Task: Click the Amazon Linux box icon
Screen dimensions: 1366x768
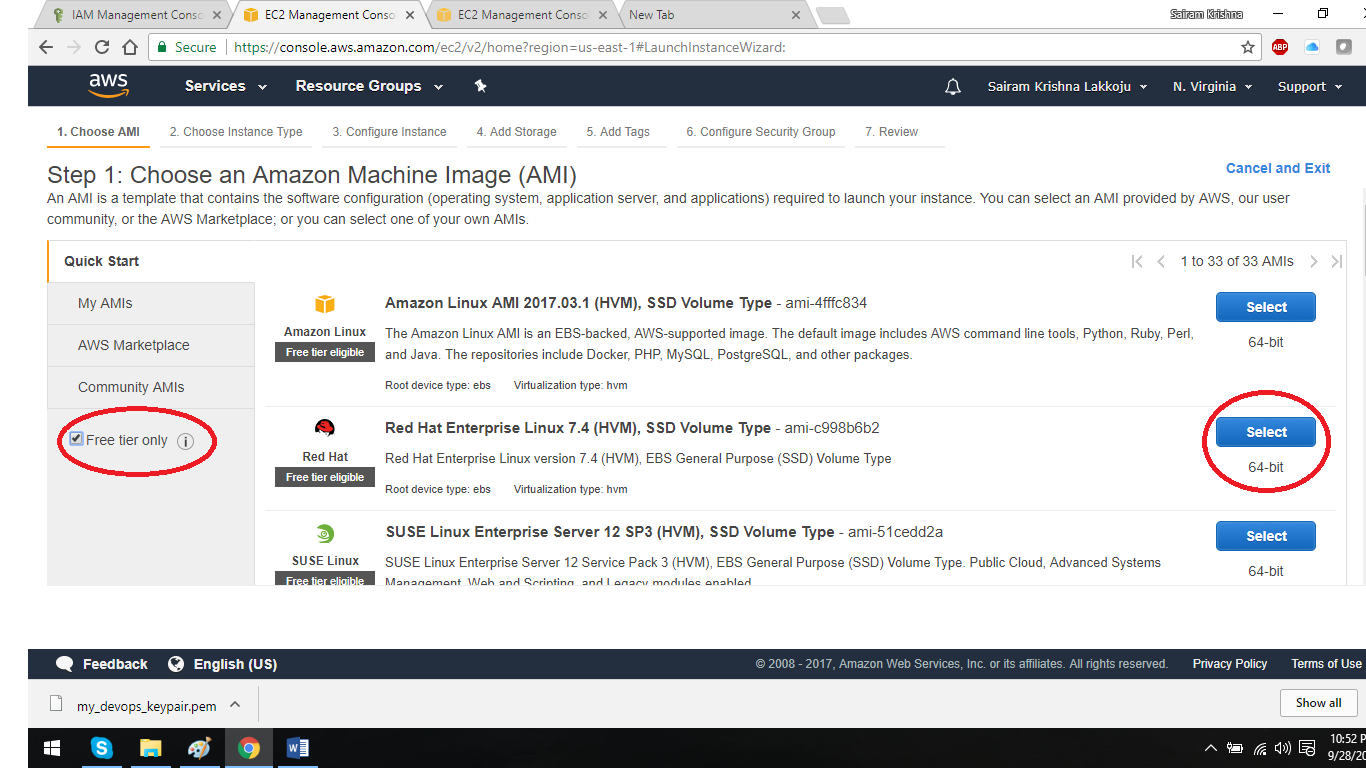Action: (x=325, y=304)
